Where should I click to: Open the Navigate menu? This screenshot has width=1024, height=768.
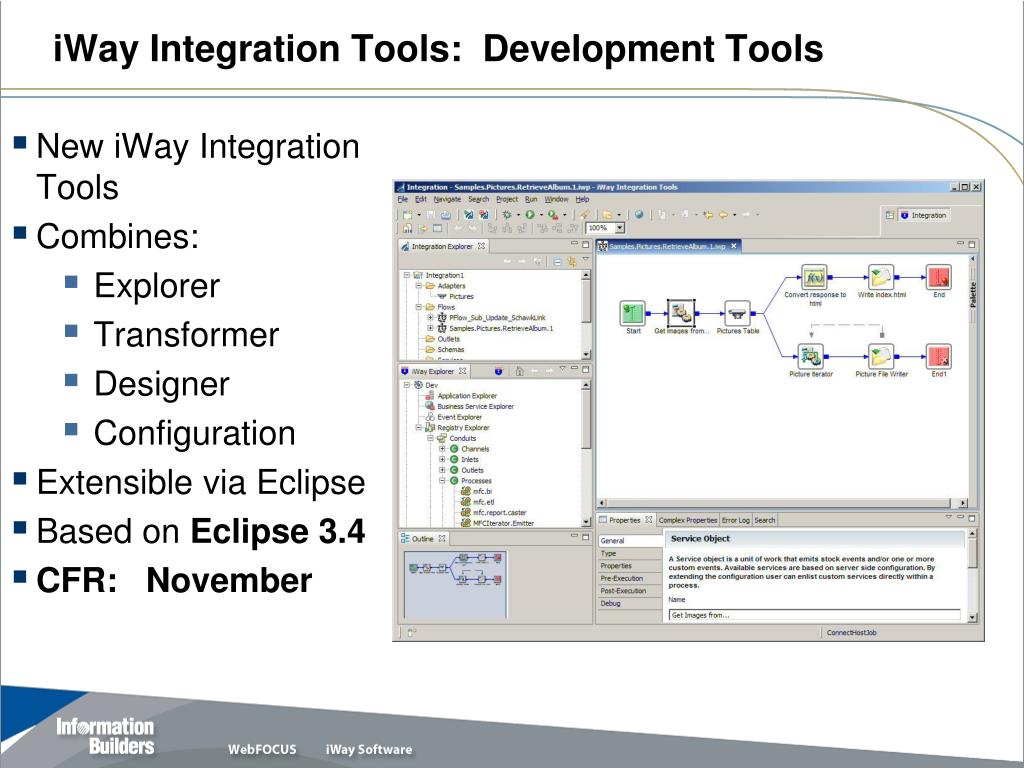(447, 199)
